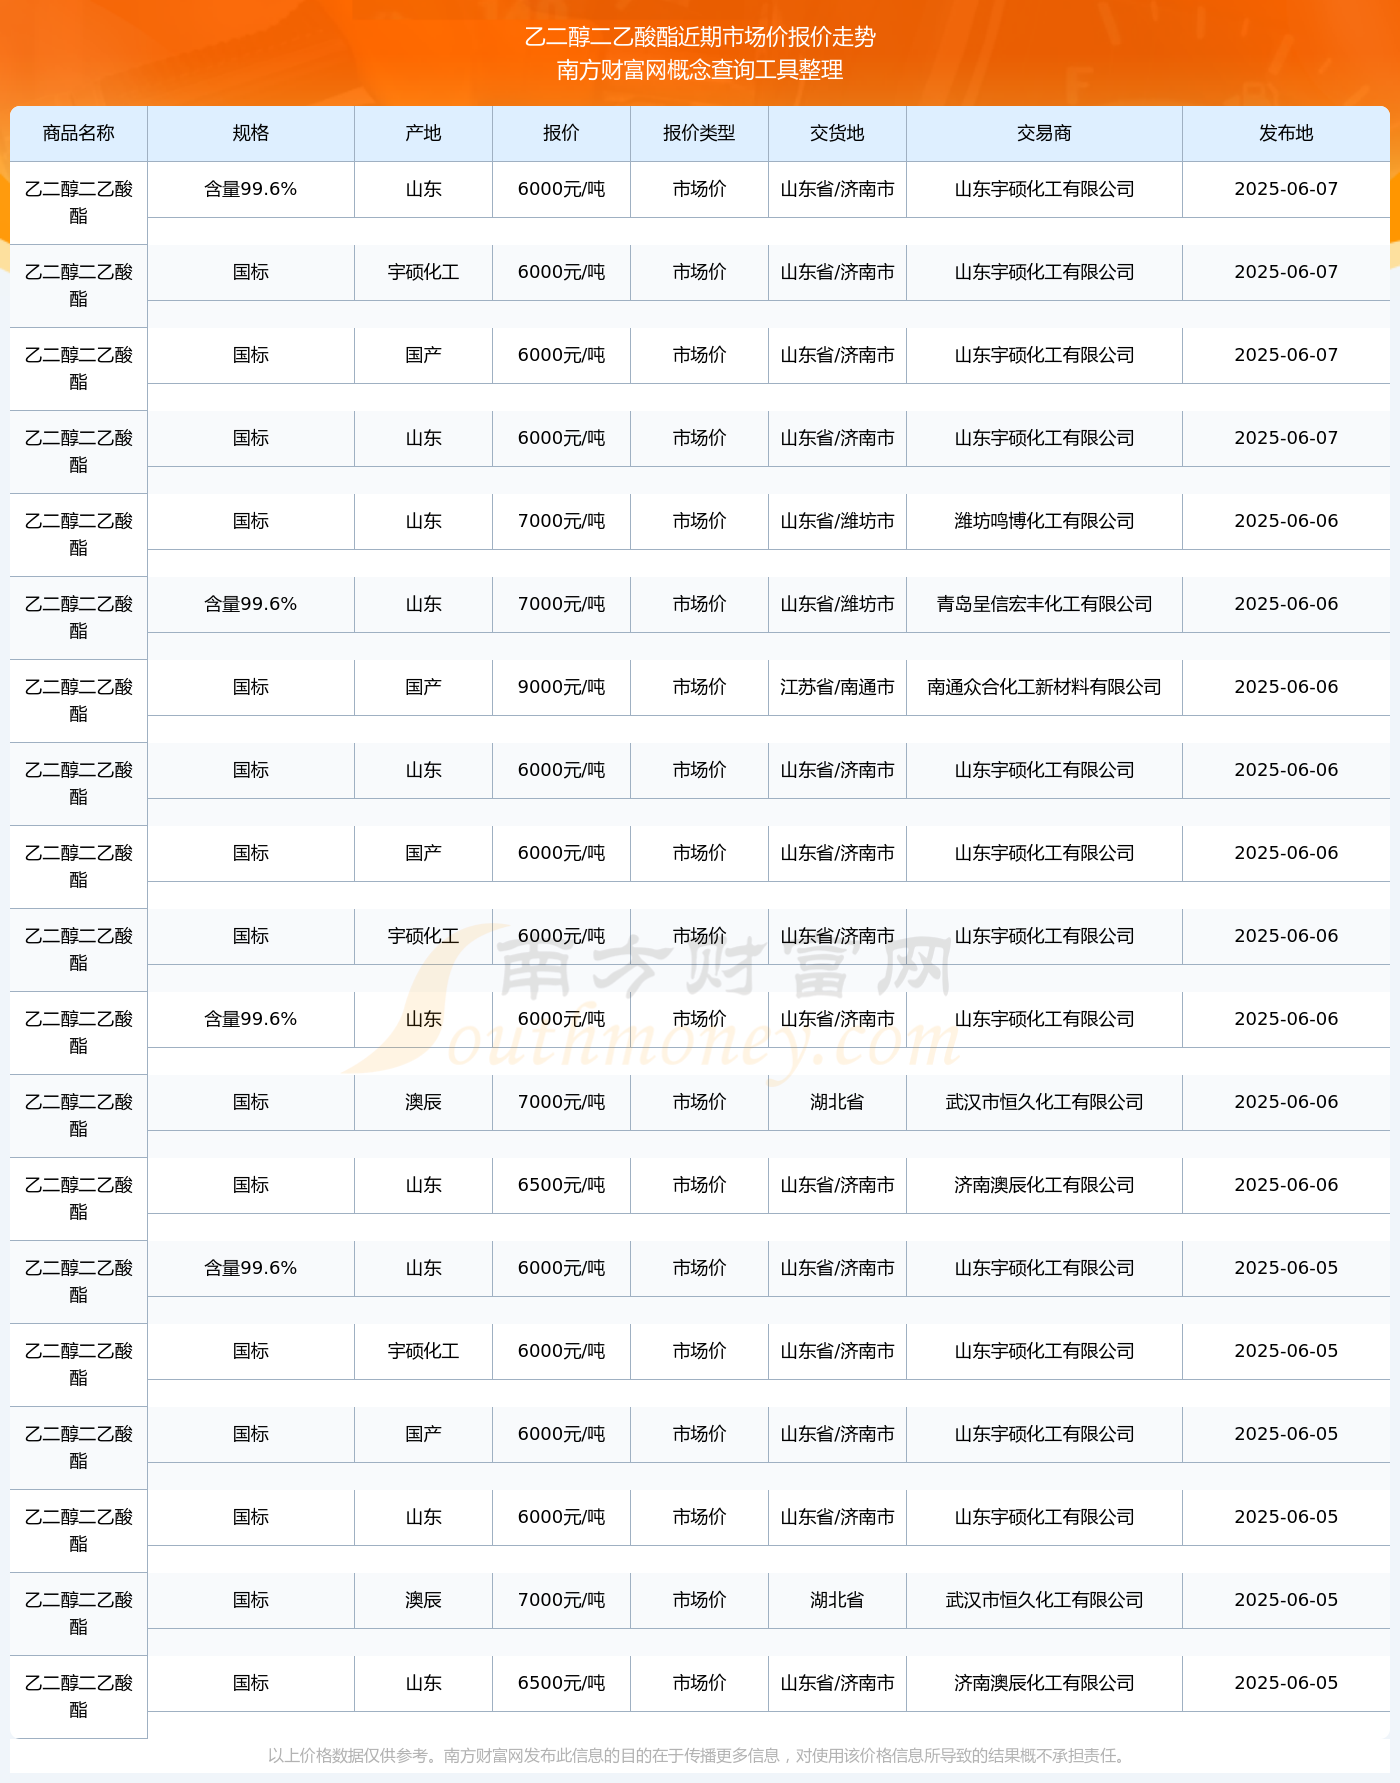Click 澳辰 origin in the 2025-06-06 row
This screenshot has width=1400, height=1783.
[423, 1102]
